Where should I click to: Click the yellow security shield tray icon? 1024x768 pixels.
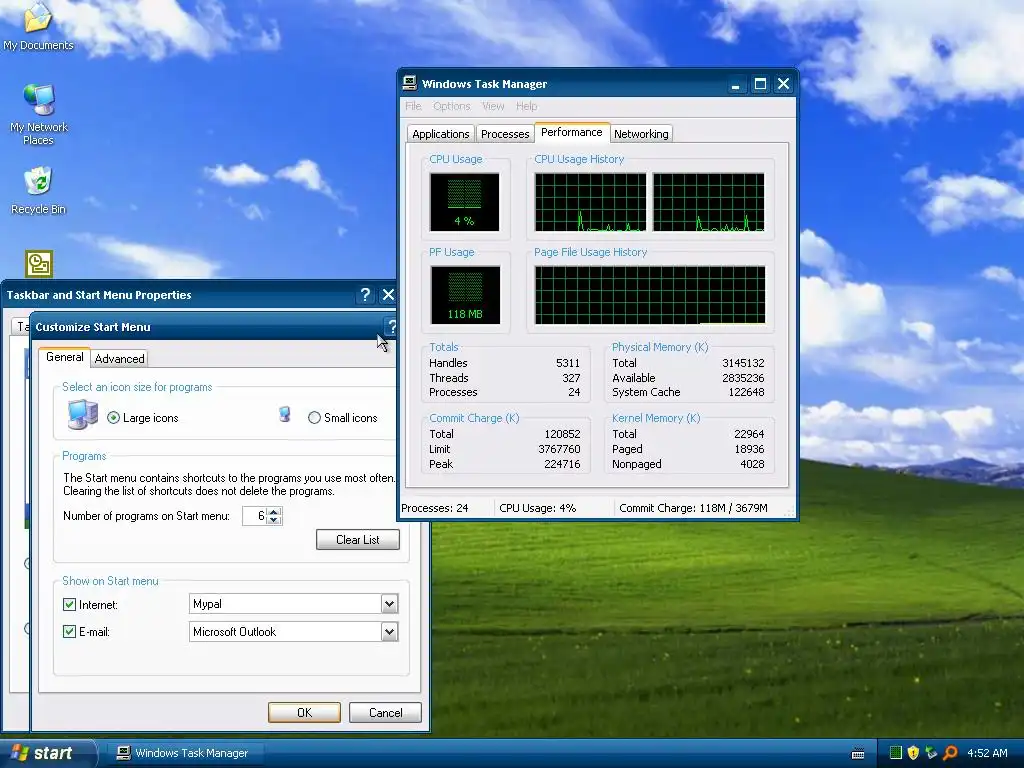[913, 753]
